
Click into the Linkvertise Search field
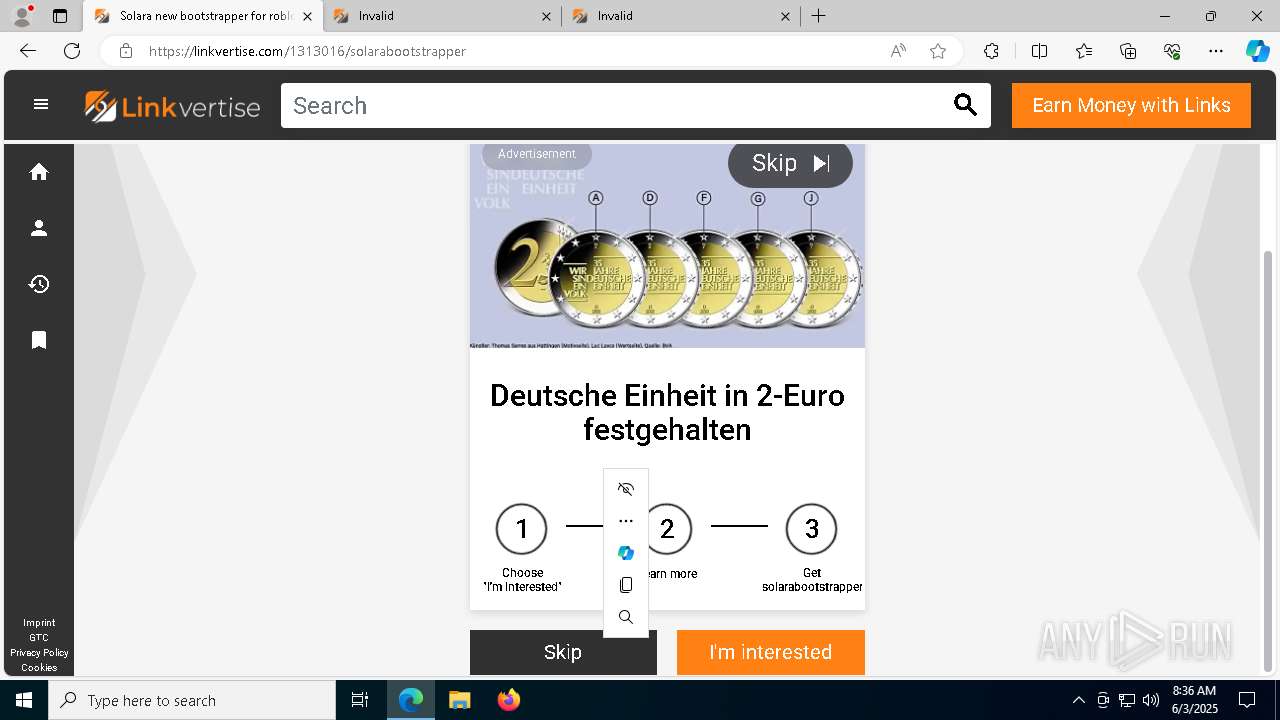pyautogui.click(x=615, y=105)
